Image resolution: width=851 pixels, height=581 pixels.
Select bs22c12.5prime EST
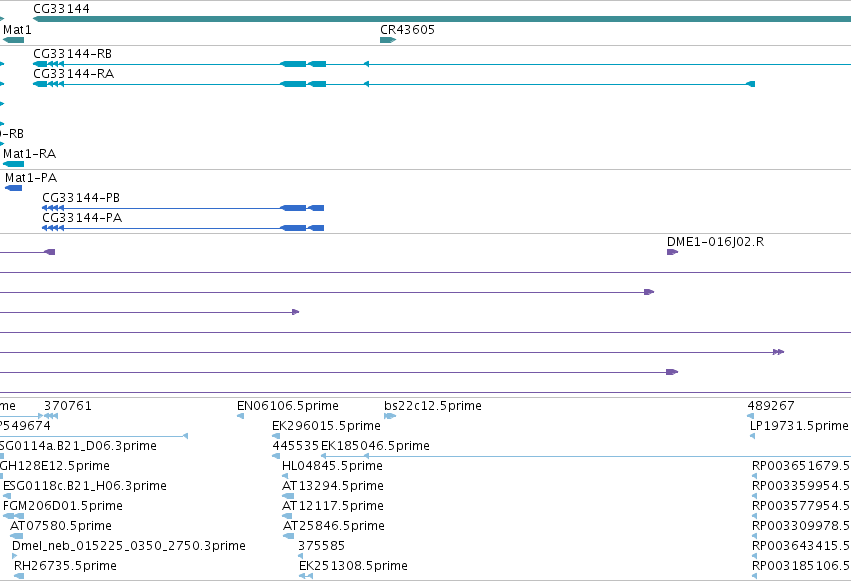390,416
